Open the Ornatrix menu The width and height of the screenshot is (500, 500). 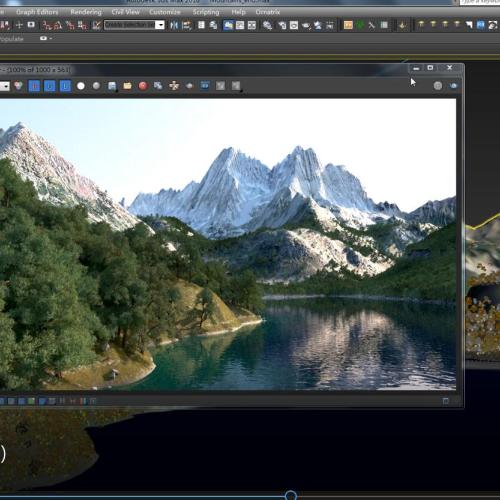click(x=268, y=12)
